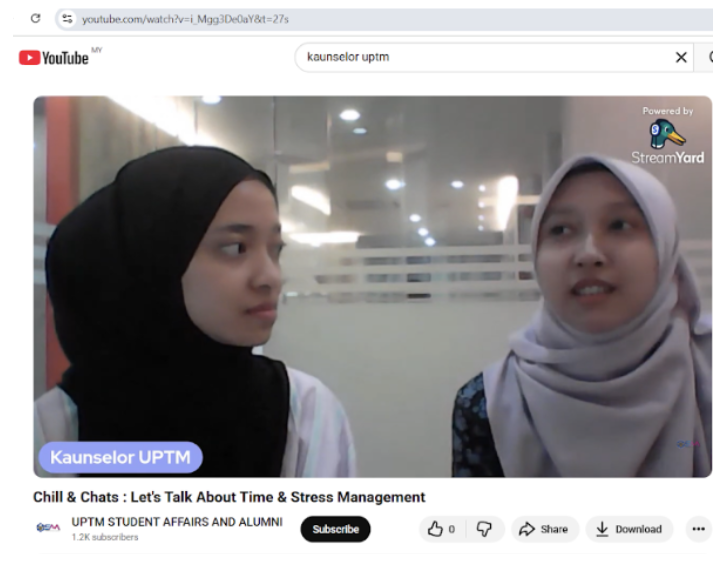Share this video
720x566 pixels.
coord(543,529)
